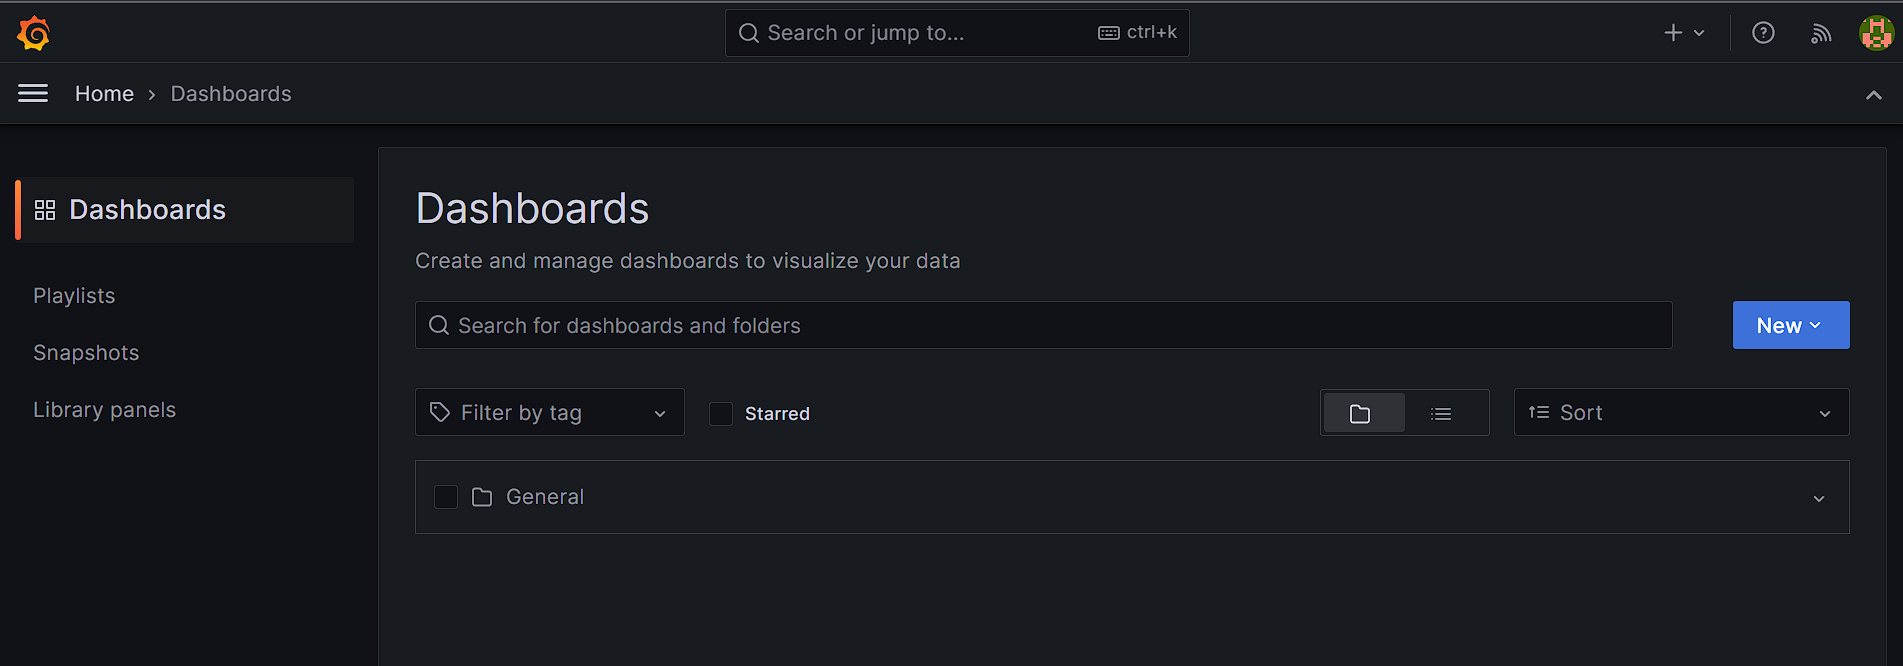1903x666 pixels.
Task: Open the user profile avatar
Action: point(1876,33)
